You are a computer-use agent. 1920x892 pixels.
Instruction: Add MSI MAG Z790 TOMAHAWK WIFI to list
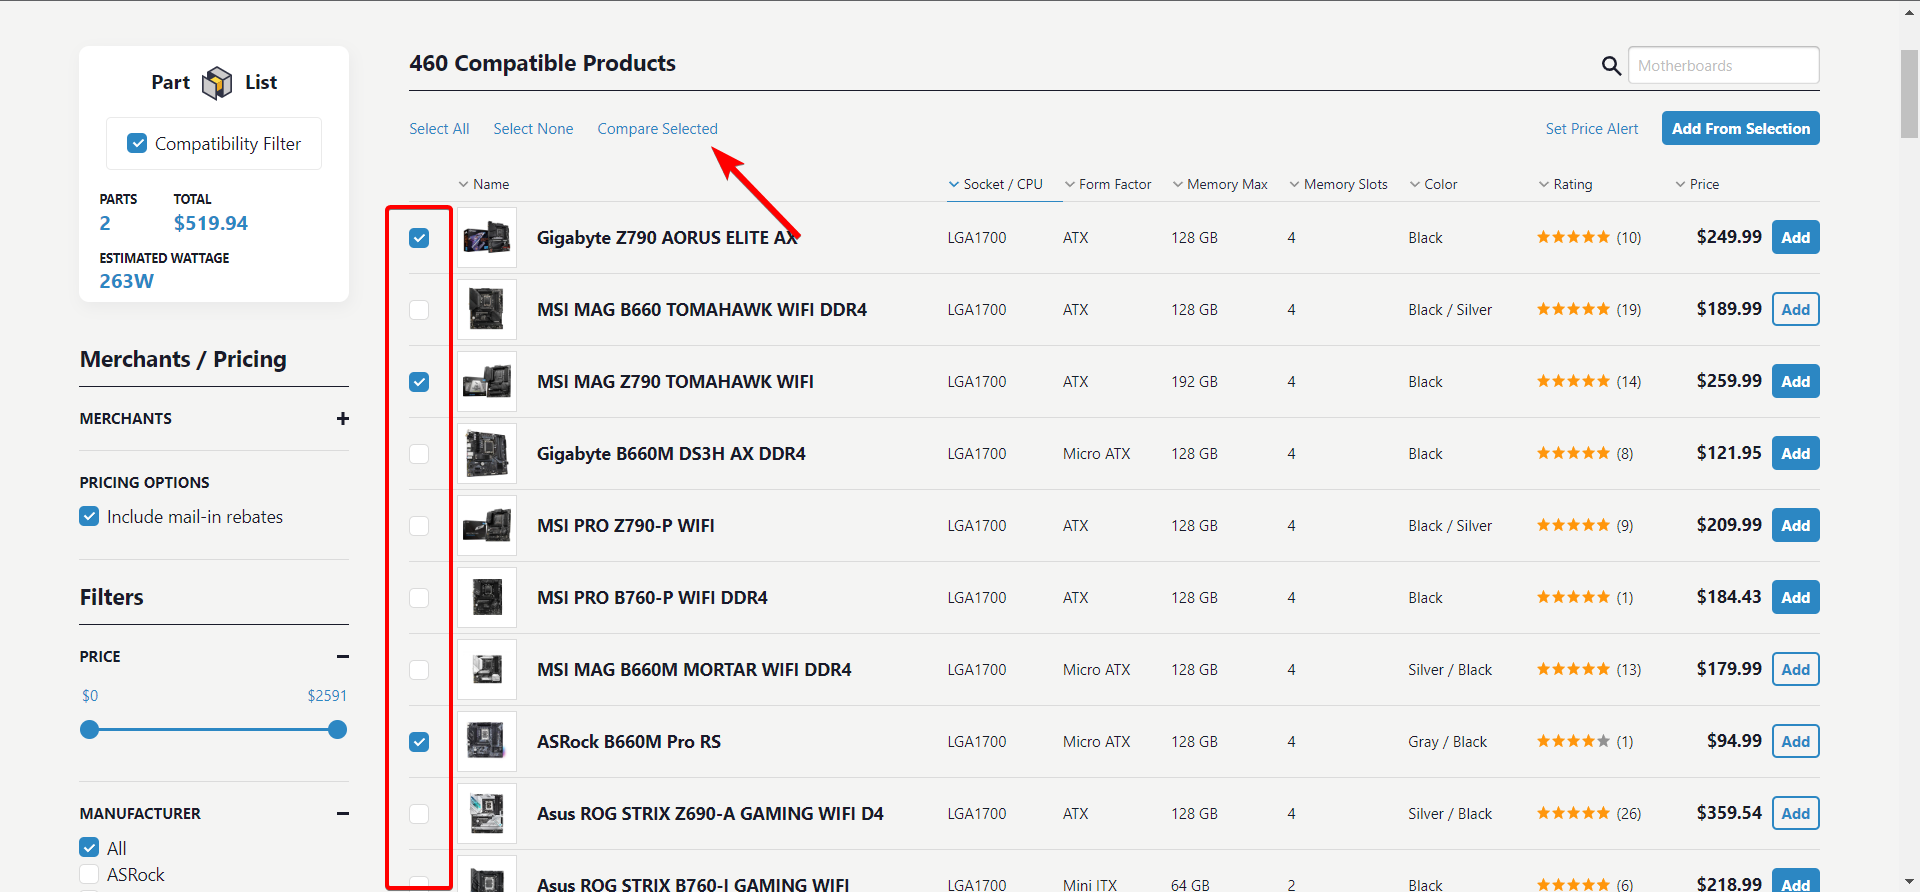pyautogui.click(x=1796, y=382)
